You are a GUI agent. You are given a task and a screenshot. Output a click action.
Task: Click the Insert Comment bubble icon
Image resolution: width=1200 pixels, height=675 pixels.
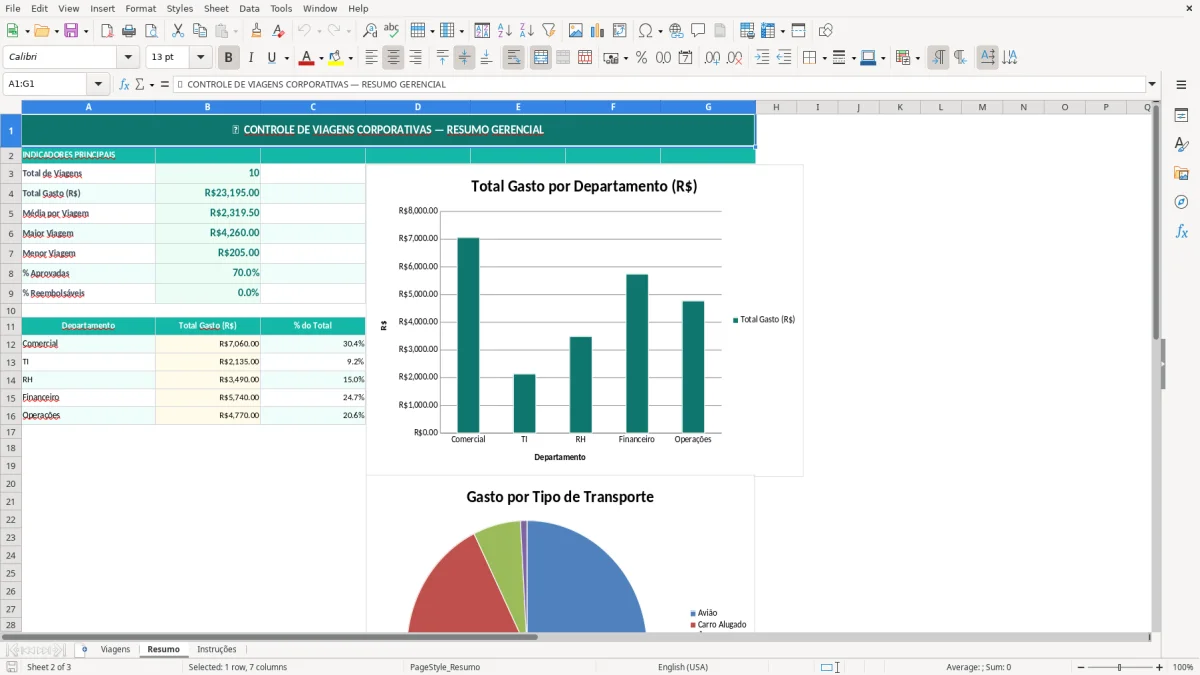tap(698, 31)
